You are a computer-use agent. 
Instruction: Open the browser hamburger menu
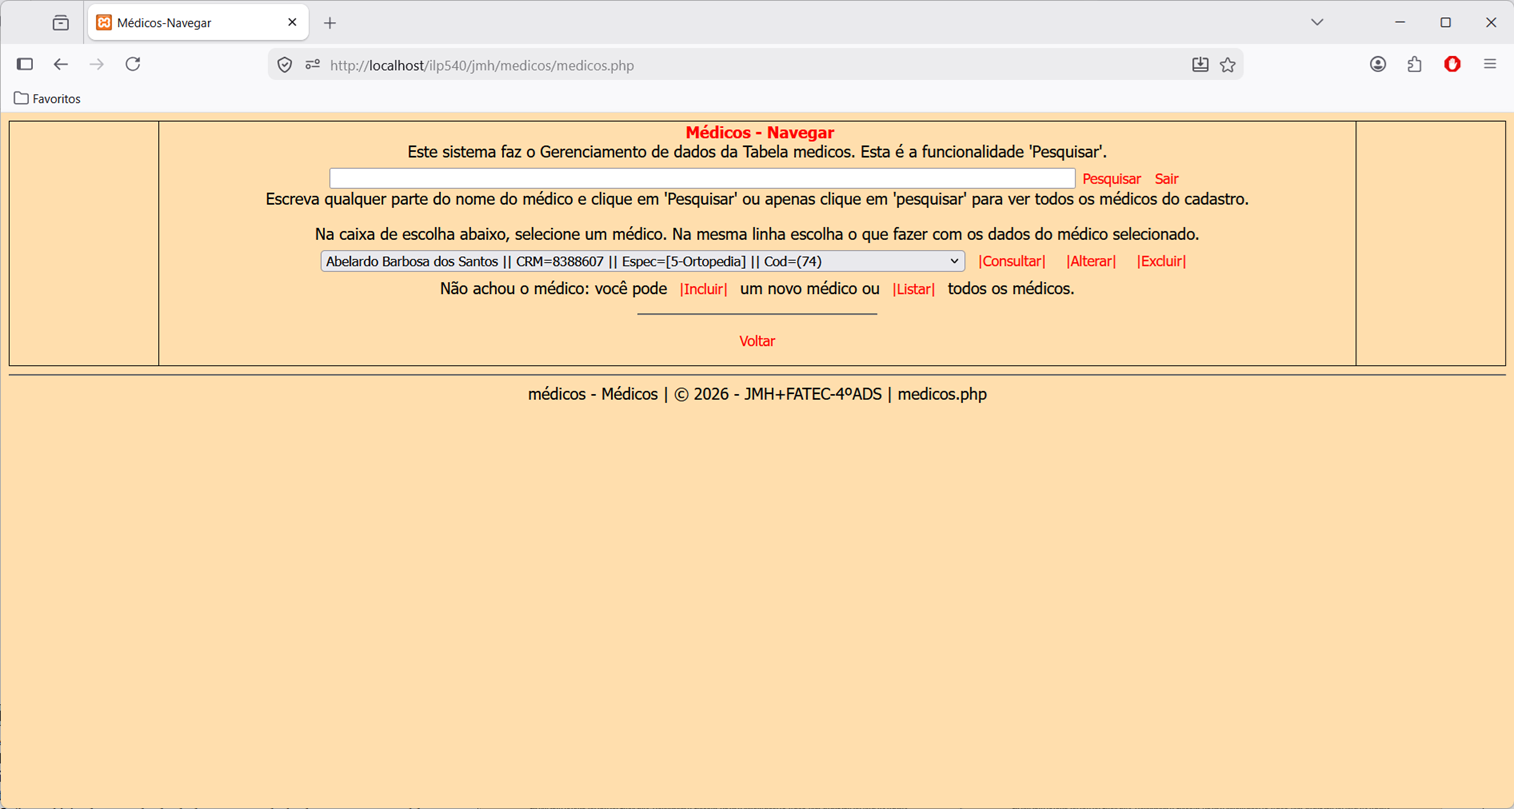pyautogui.click(x=1490, y=64)
